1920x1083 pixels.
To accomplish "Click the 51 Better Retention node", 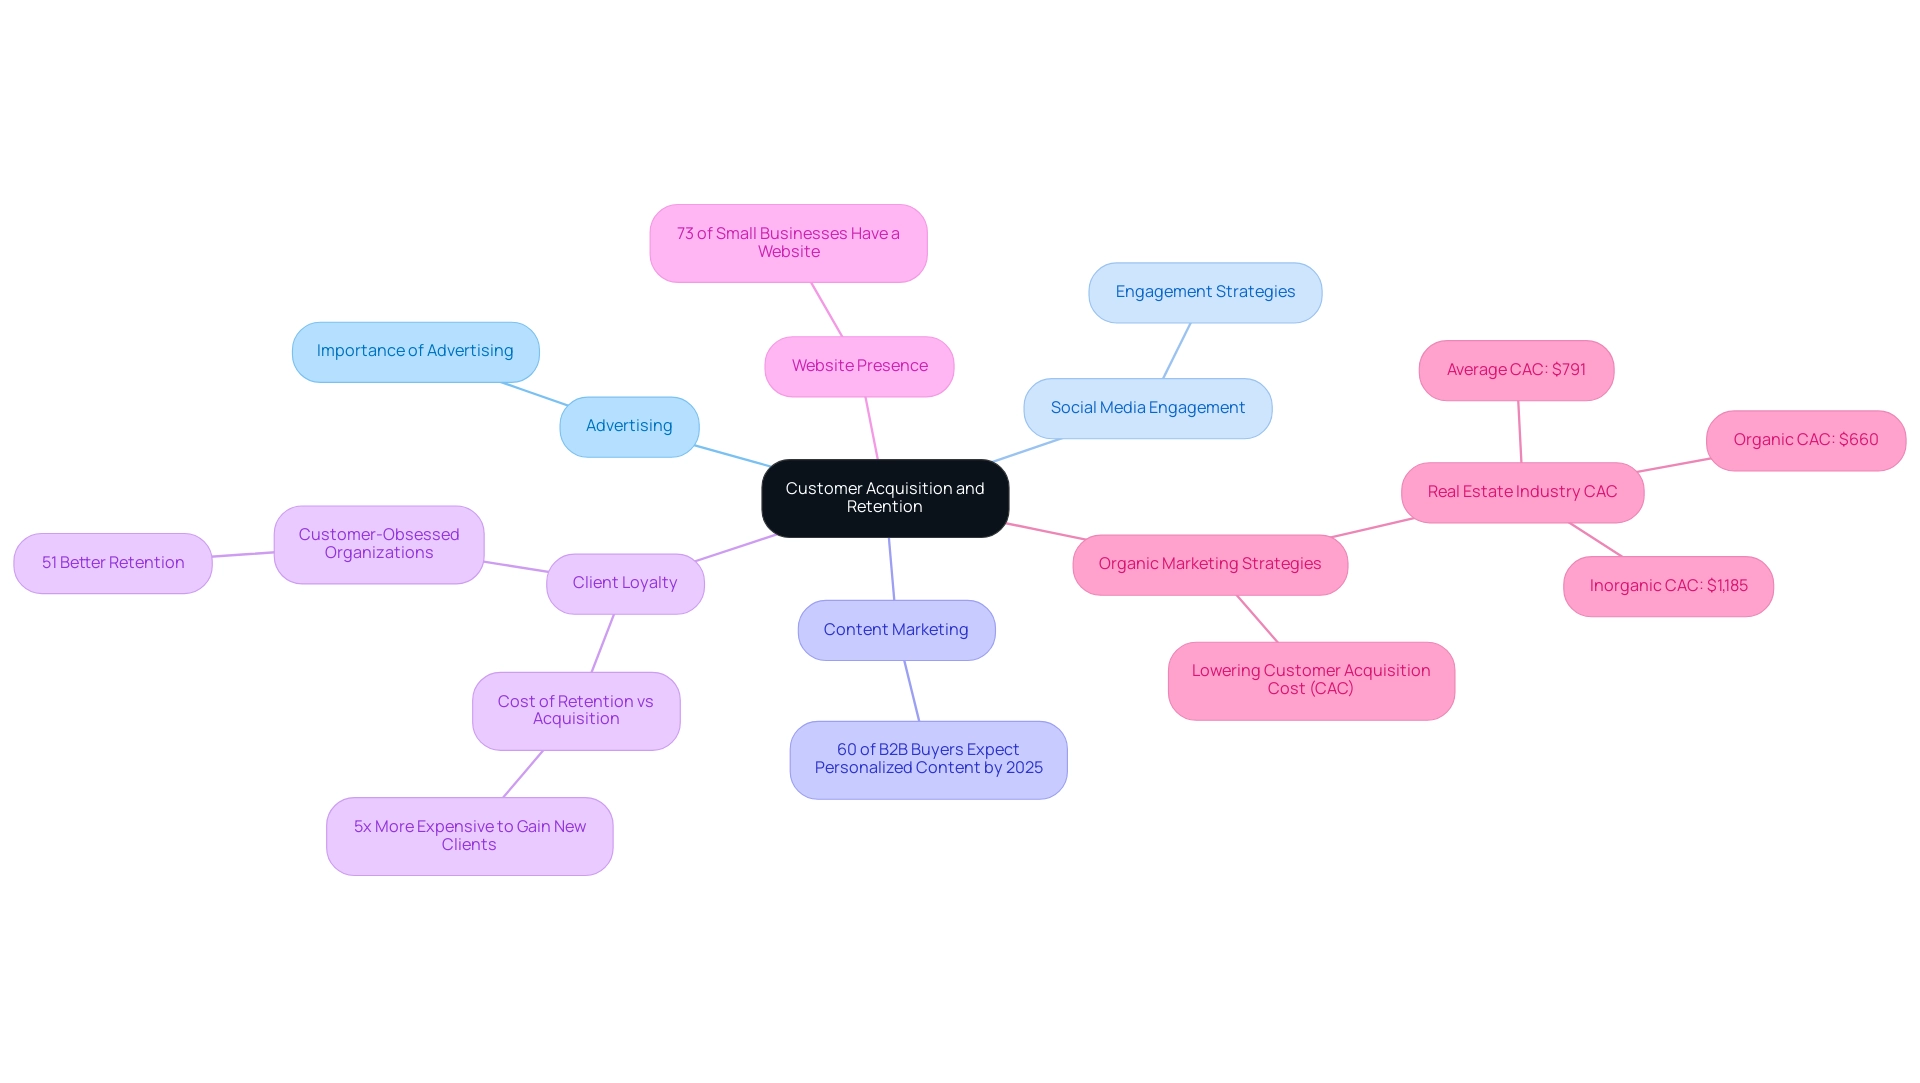I will coord(112,561).
